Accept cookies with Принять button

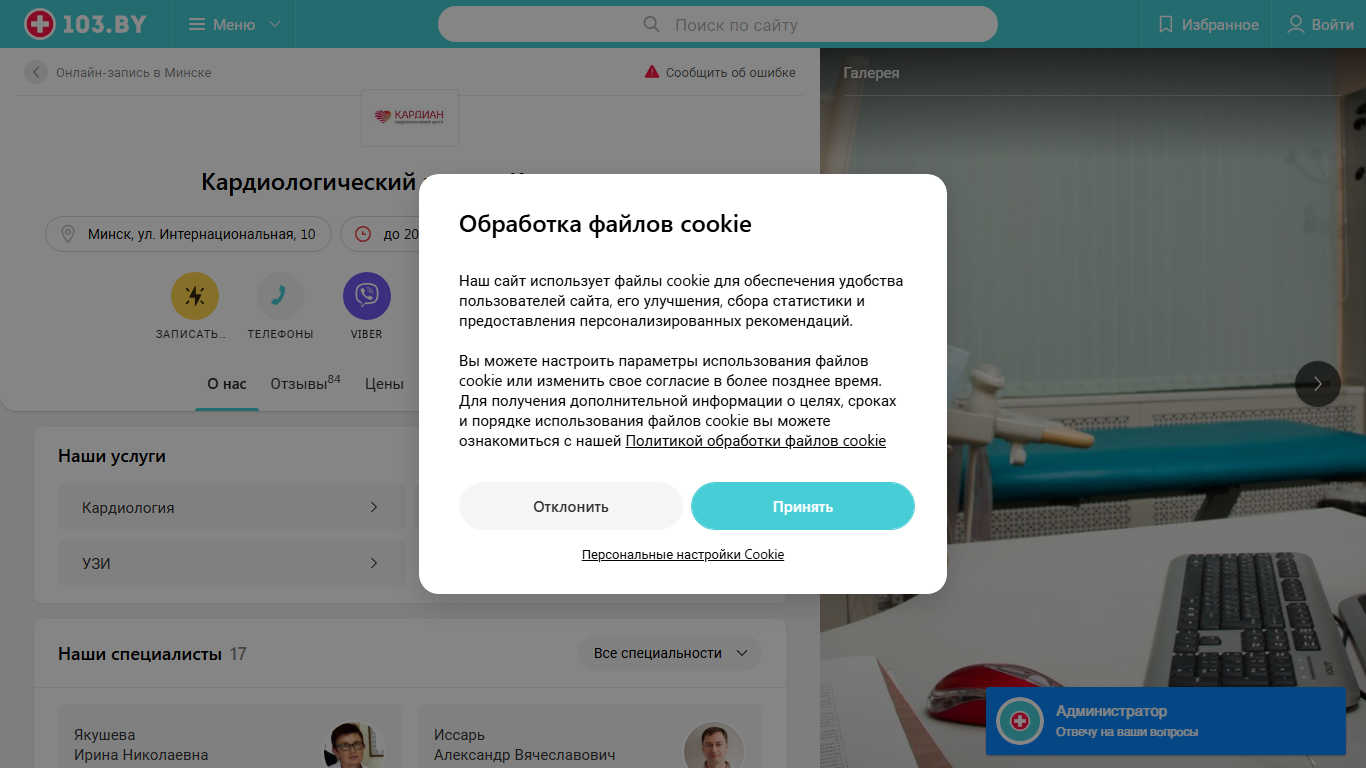click(803, 506)
